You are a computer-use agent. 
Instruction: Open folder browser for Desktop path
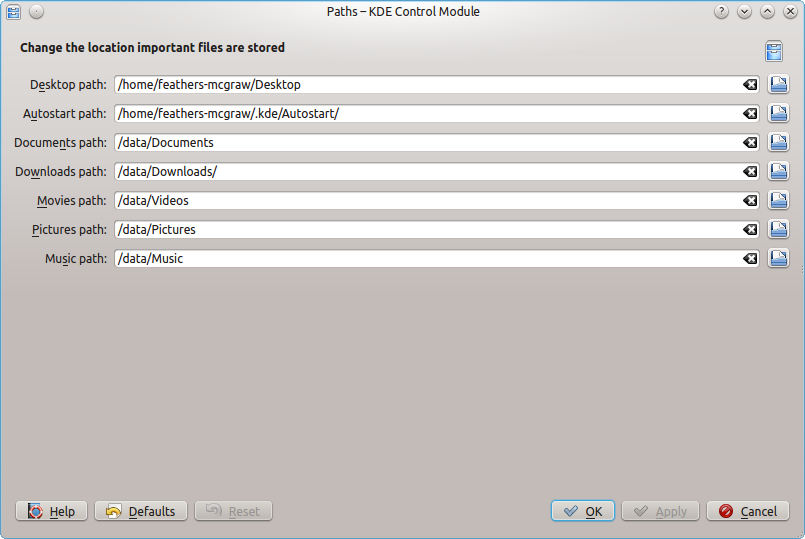click(x=778, y=85)
